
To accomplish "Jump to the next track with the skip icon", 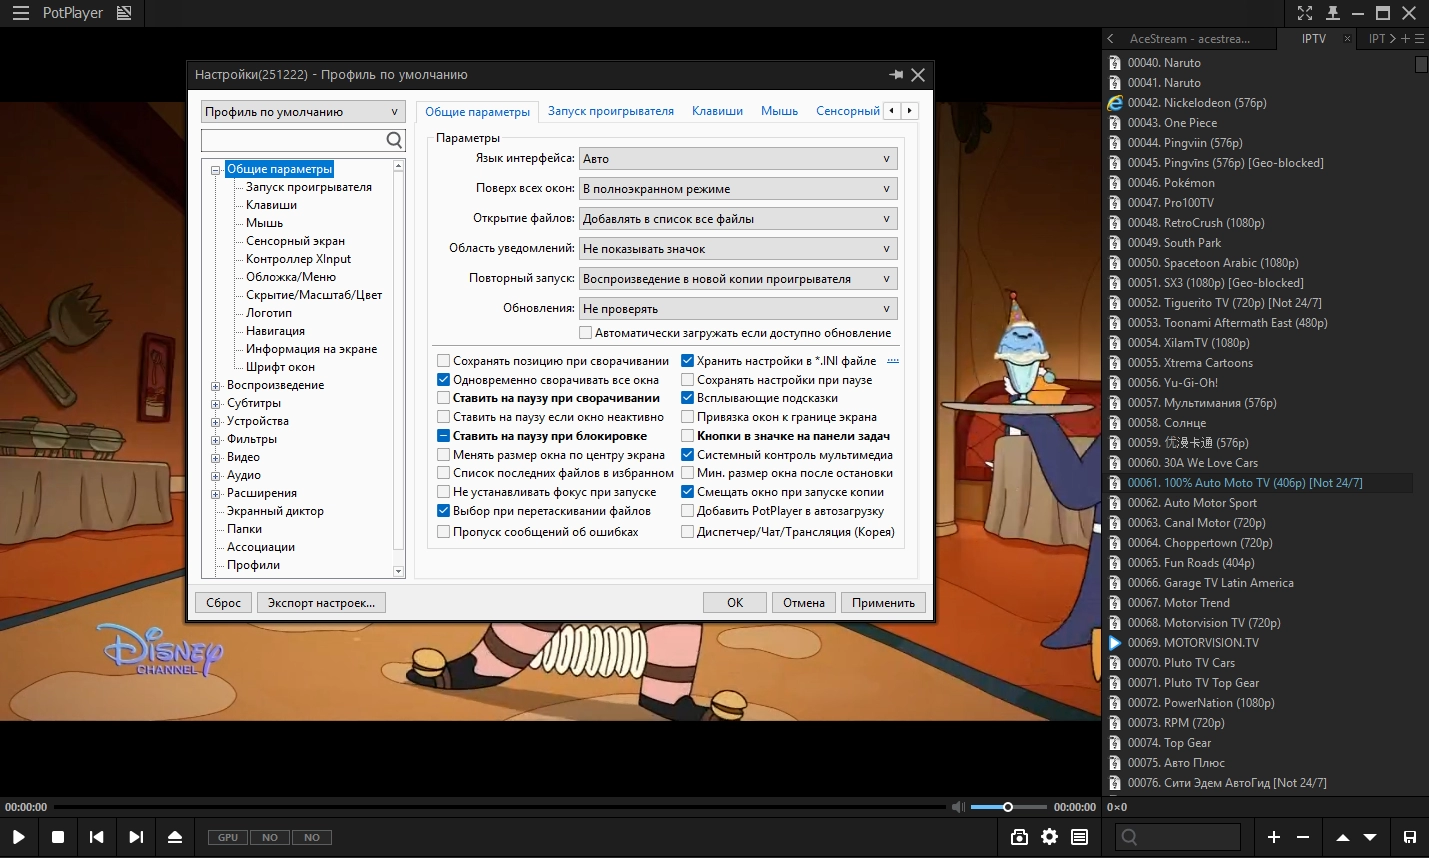I will (x=136, y=837).
